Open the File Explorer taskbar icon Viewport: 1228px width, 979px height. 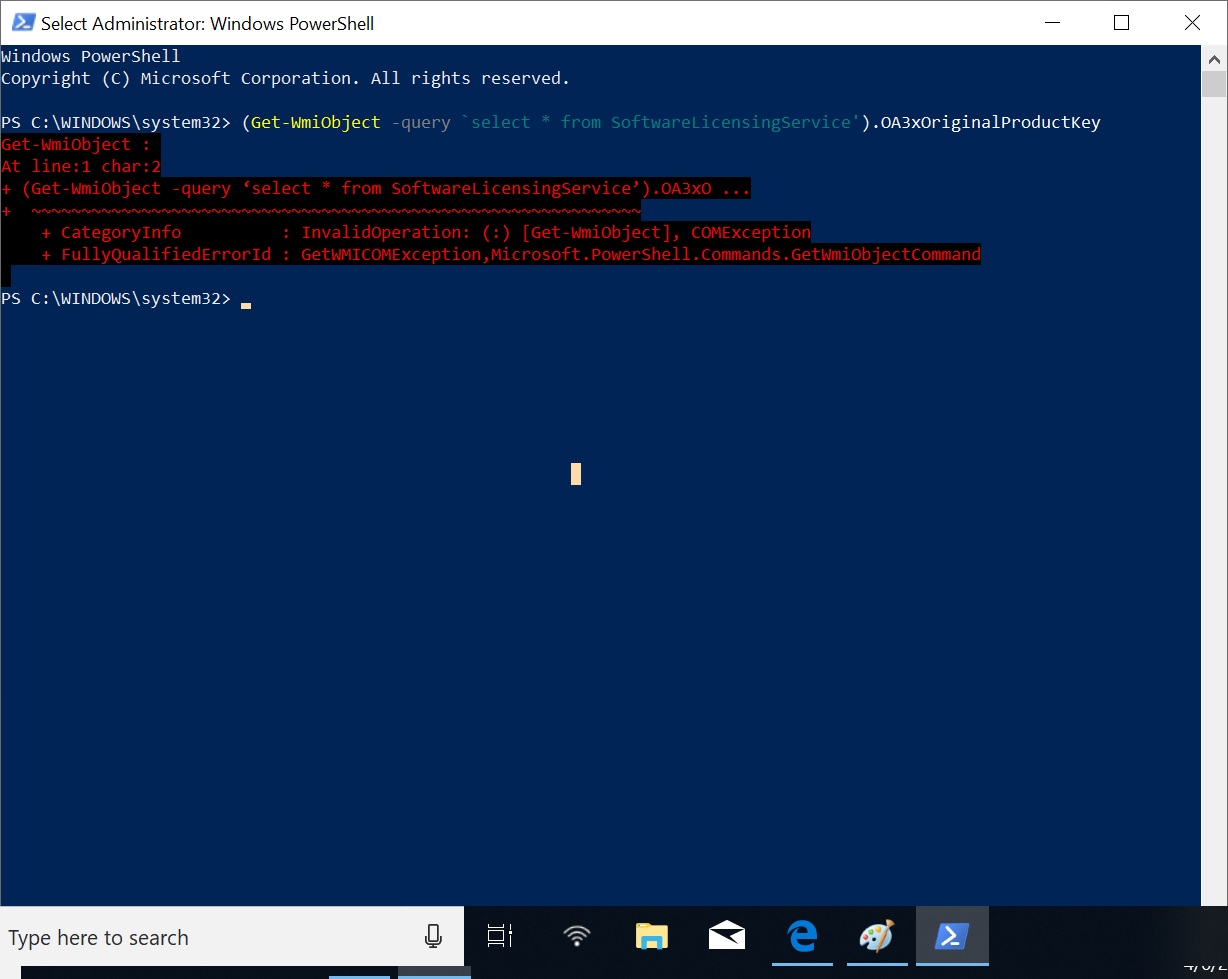pos(652,936)
